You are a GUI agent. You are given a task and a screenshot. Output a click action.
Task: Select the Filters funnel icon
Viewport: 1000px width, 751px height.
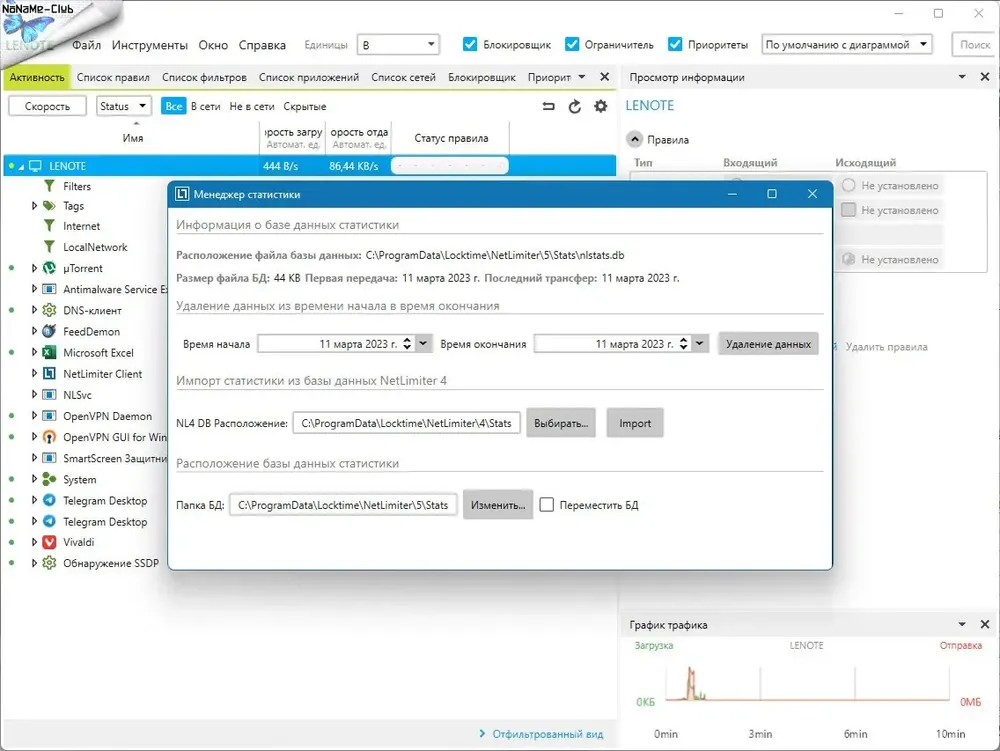pos(49,186)
